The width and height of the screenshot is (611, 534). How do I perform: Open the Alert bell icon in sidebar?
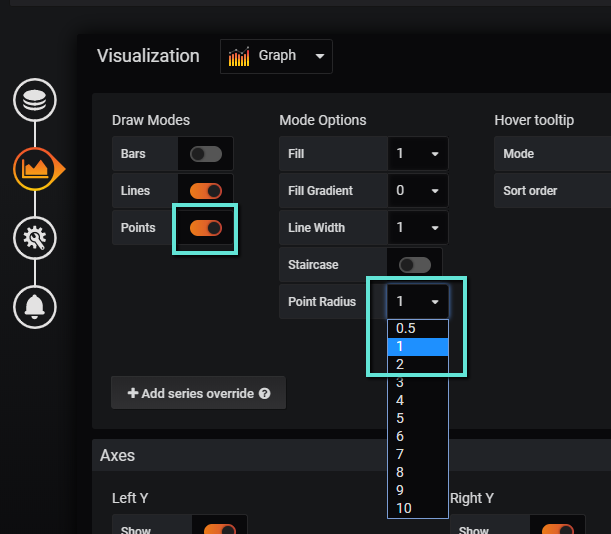click(x=34, y=306)
